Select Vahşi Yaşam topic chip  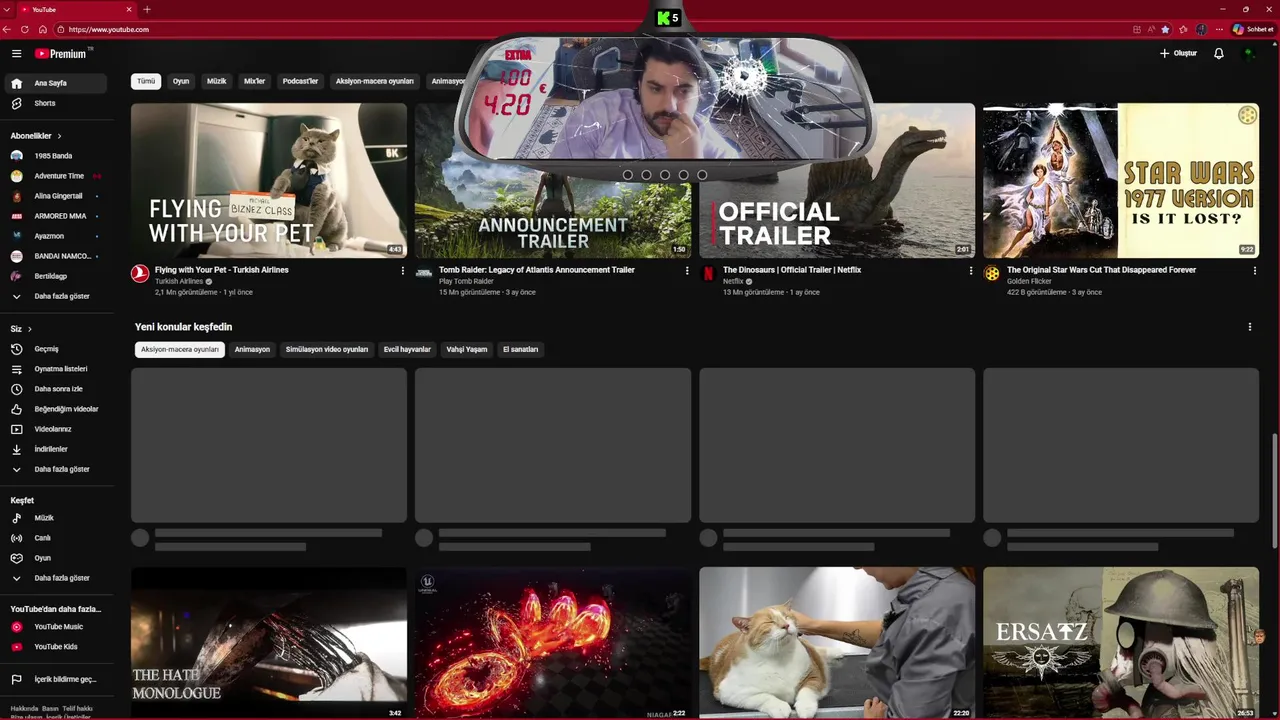tap(467, 349)
